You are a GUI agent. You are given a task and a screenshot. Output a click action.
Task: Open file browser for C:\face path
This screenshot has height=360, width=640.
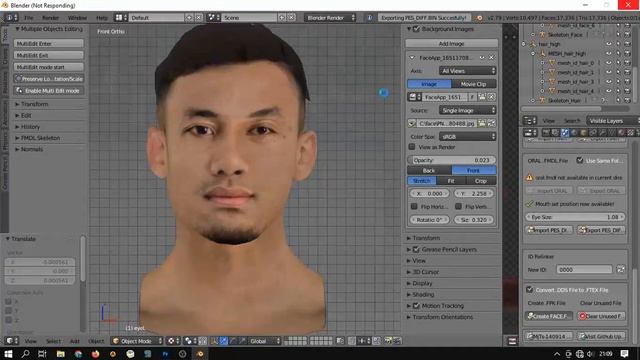(x=482, y=123)
